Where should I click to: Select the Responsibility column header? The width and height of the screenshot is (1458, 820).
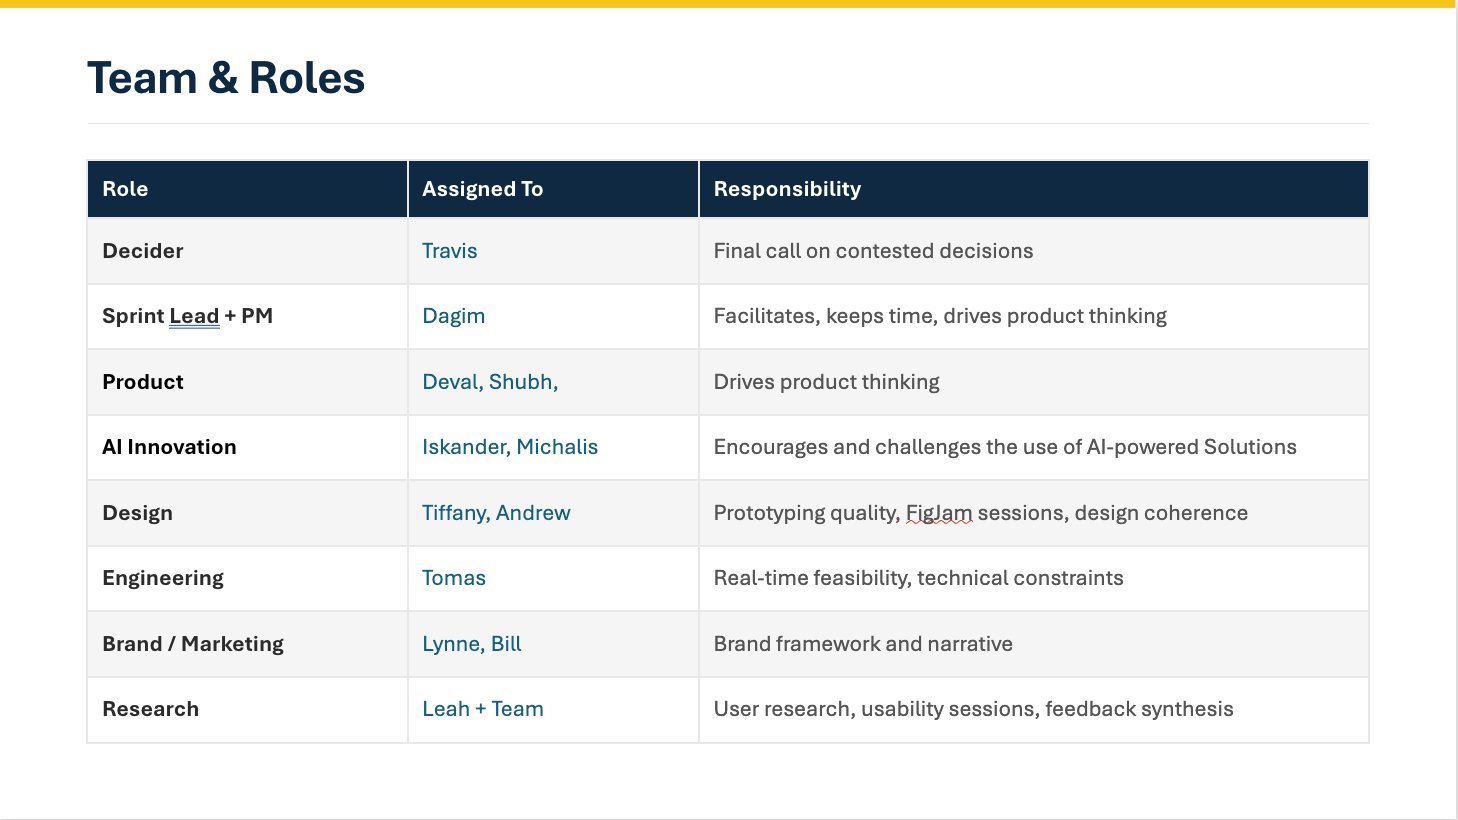click(x=787, y=188)
